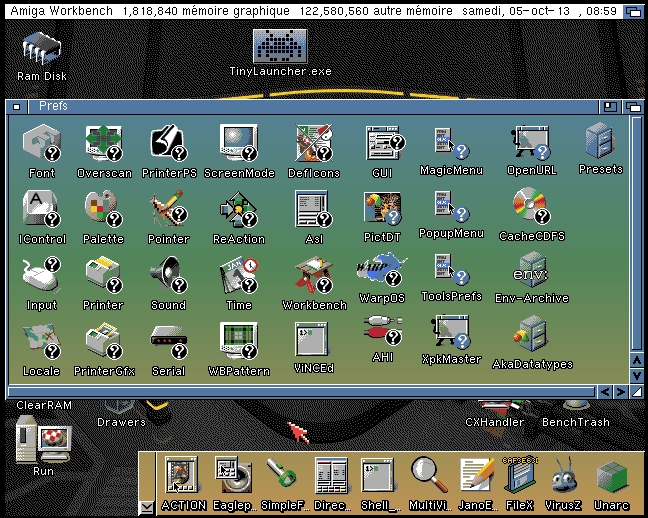Launch ACTION from the dock
Image resolution: width=648 pixels, height=518 pixels.
click(x=182, y=475)
